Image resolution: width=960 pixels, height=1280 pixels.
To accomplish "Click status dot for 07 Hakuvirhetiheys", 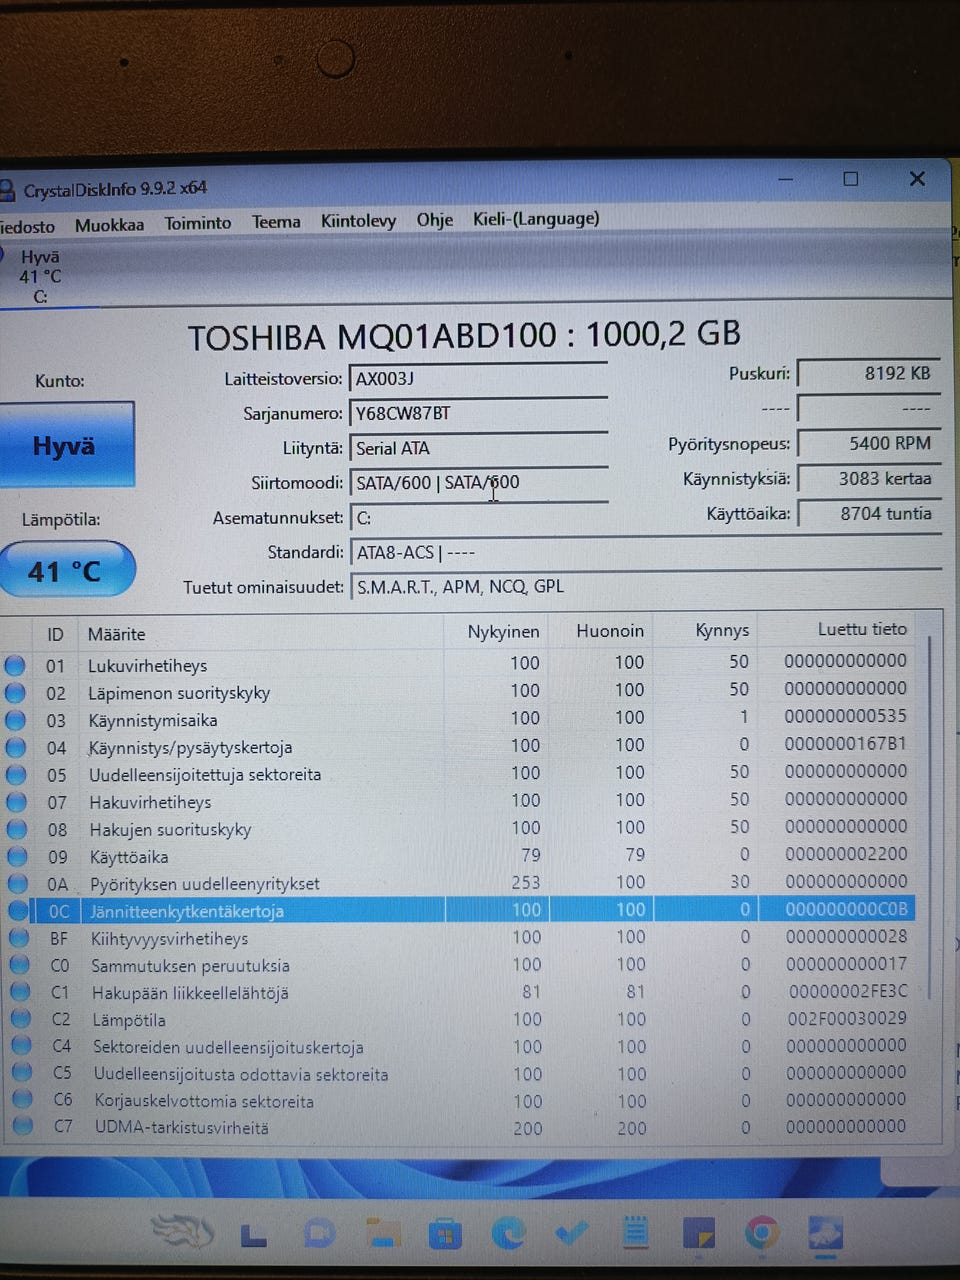I will (17, 801).
